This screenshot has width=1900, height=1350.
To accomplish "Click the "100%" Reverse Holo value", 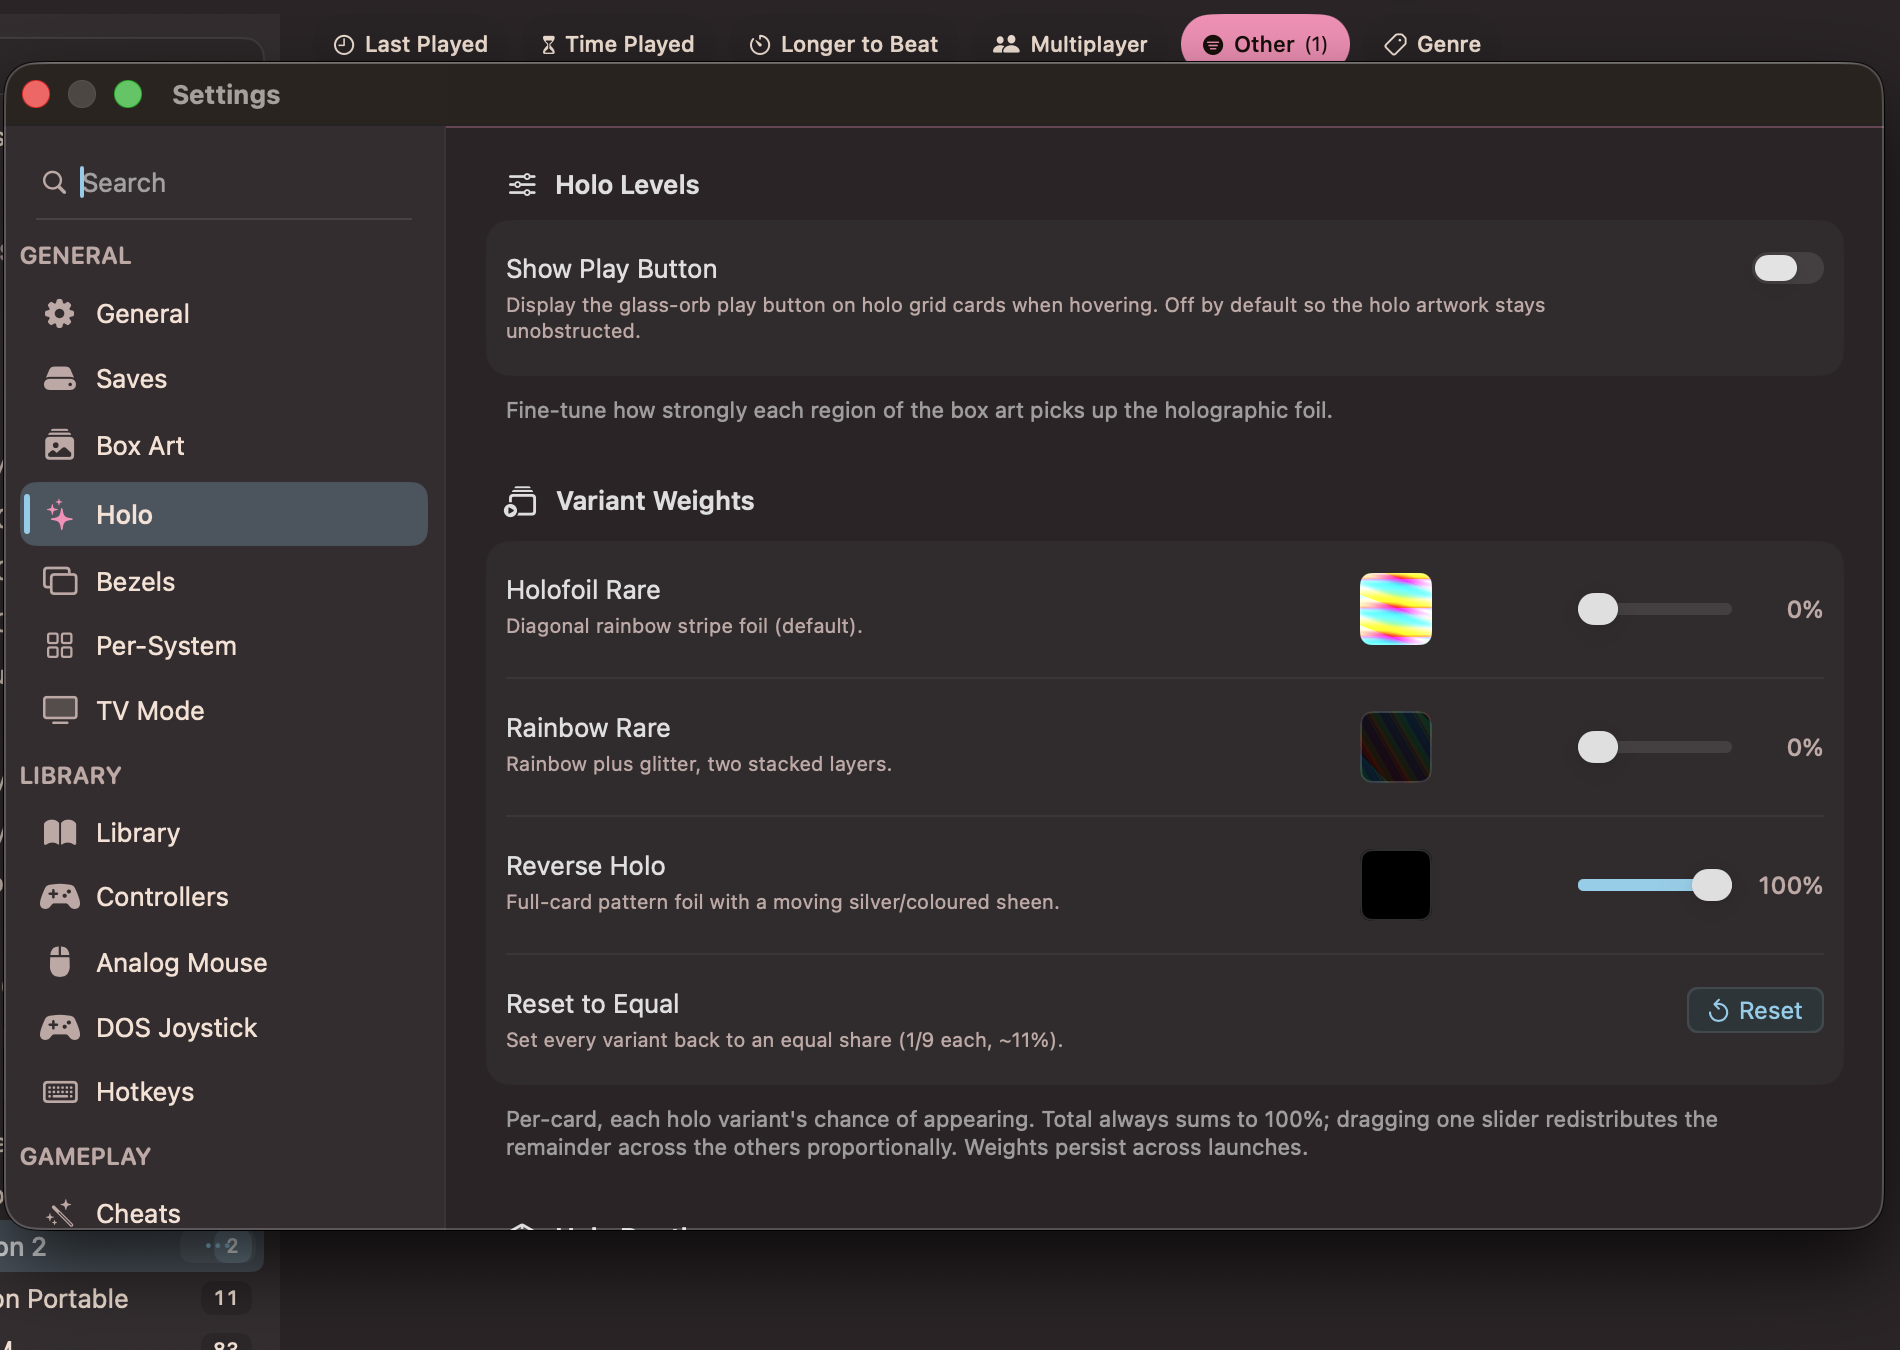I will tap(1790, 886).
